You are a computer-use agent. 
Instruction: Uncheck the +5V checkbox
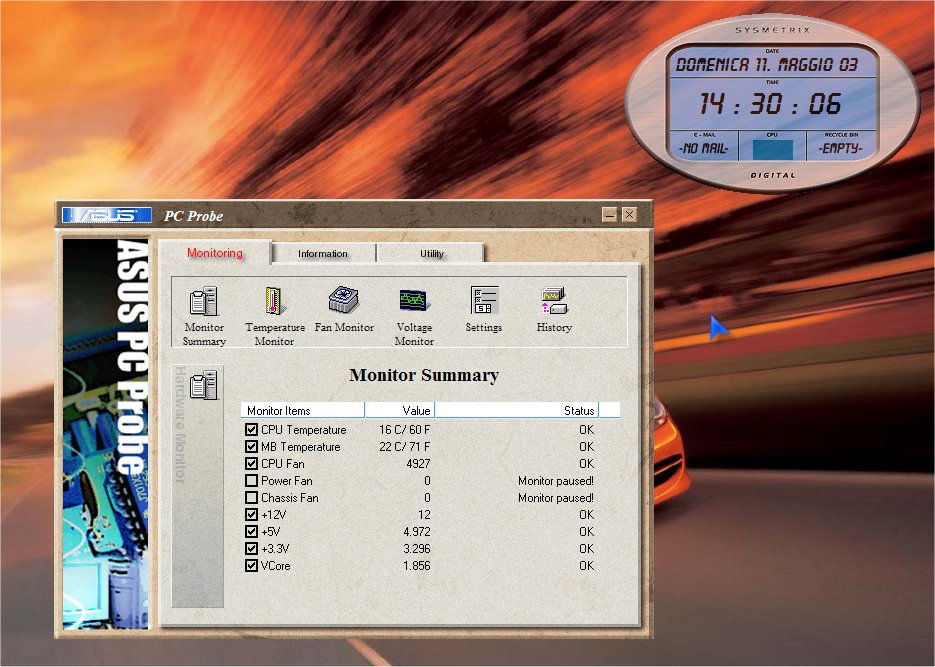[252, 532]
